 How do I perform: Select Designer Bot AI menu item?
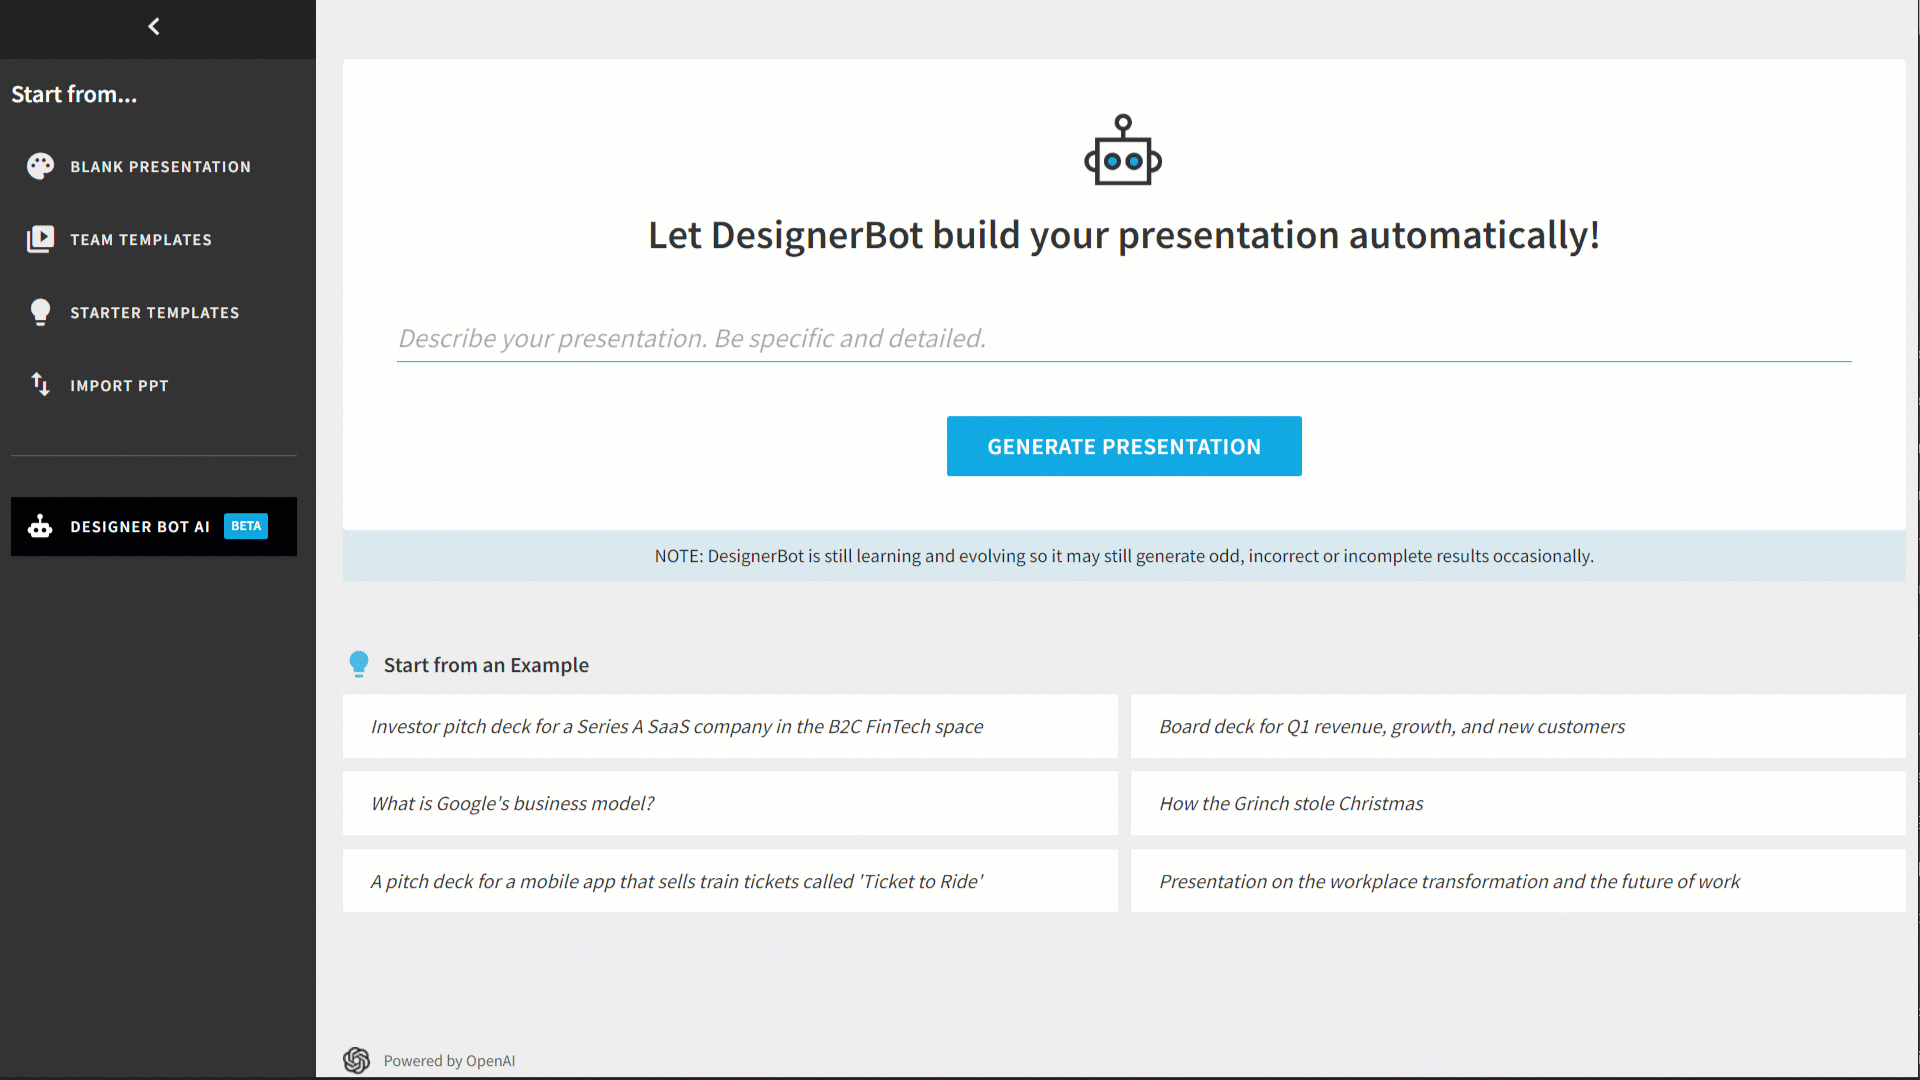[x=154, y=526]
